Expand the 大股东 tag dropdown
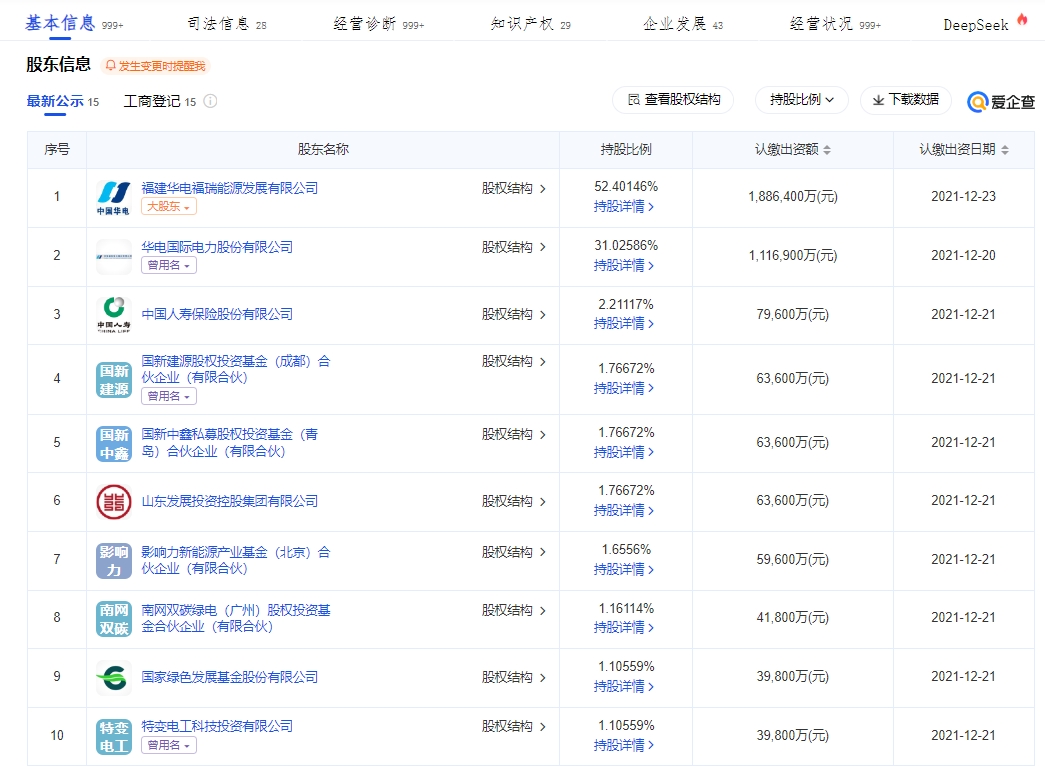 pyautogui.click(x=169, y=207)
